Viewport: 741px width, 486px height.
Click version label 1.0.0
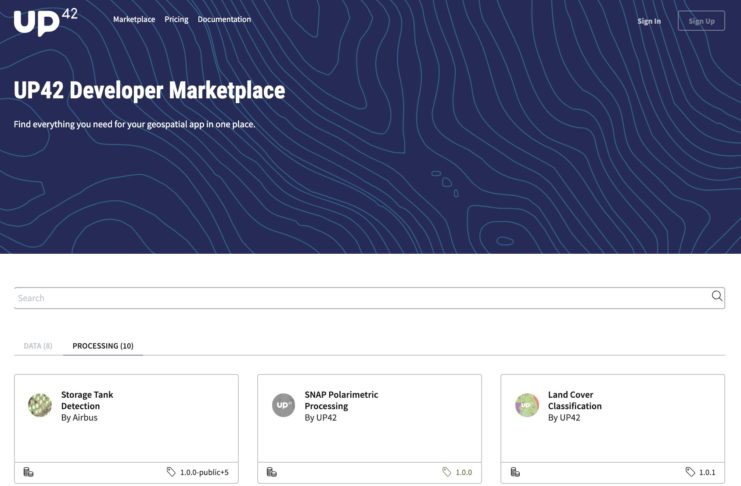click(x=464, y=472)
